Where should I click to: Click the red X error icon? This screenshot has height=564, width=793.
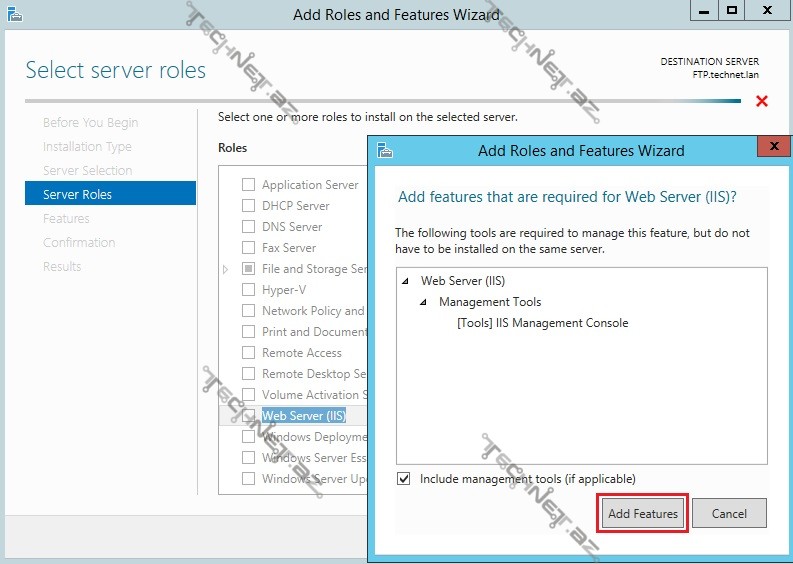762,101
